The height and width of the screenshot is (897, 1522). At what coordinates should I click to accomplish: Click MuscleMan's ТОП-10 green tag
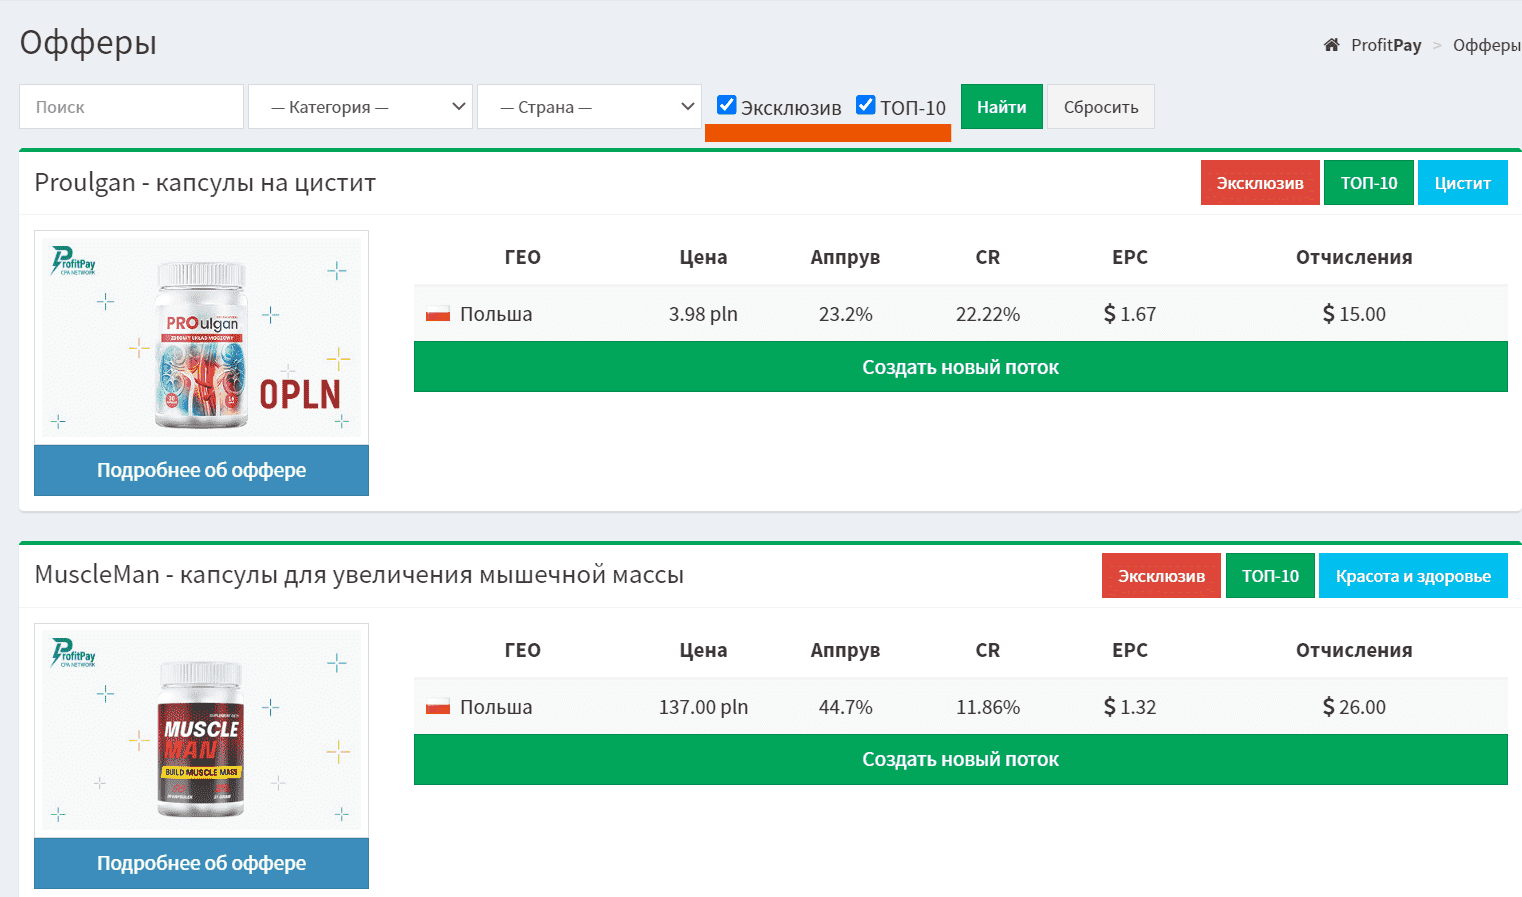[1270, 576]
